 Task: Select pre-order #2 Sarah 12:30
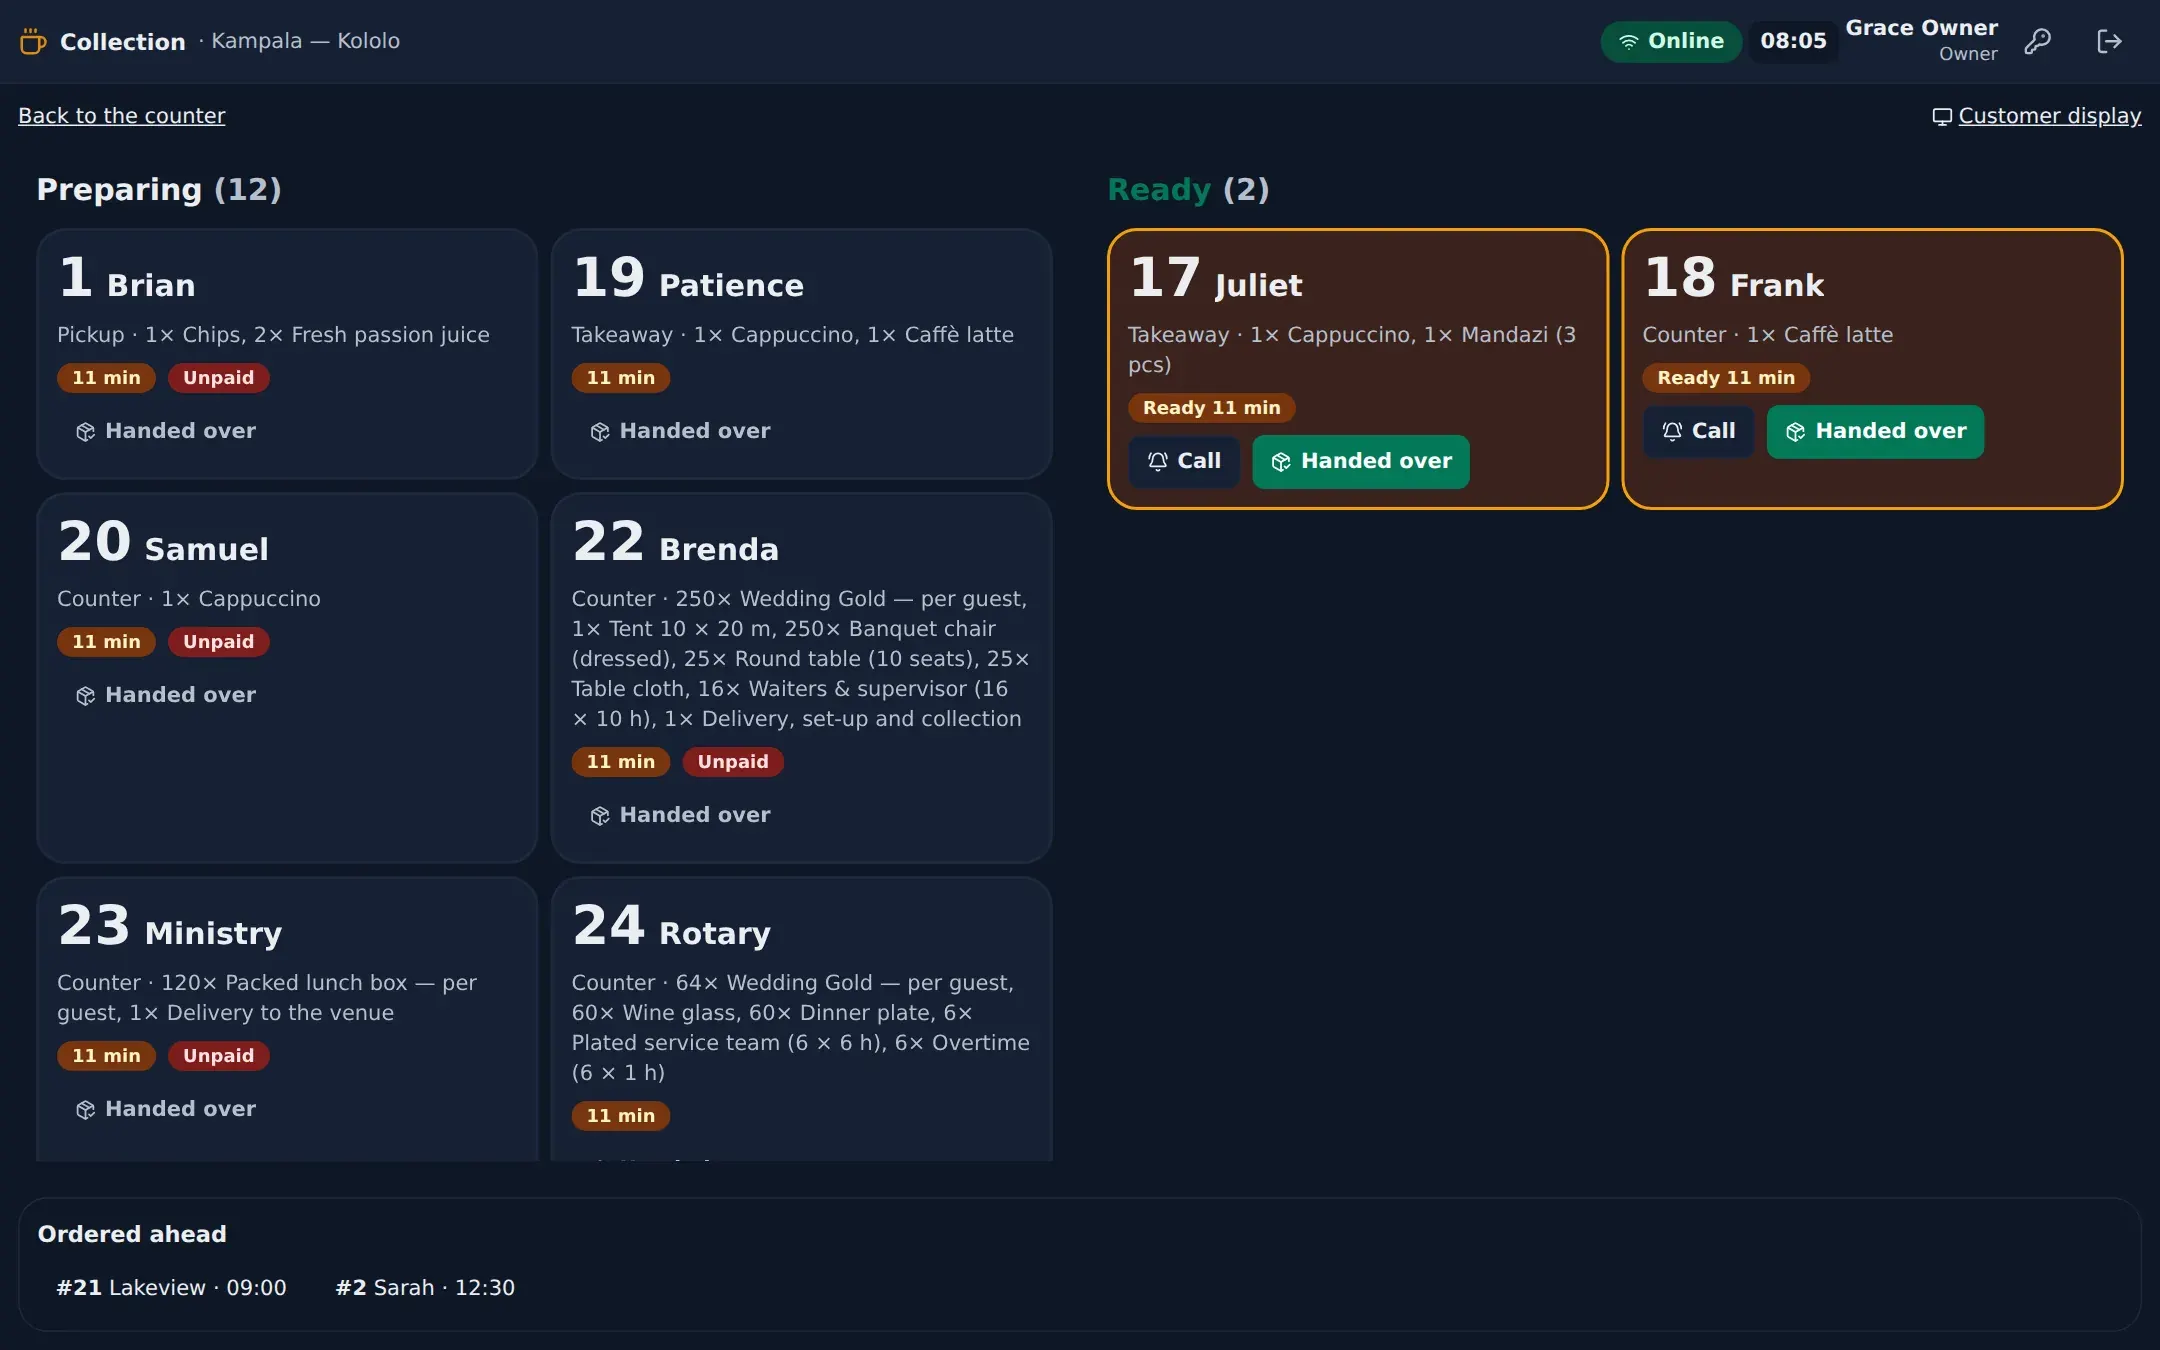point(425,1288)
